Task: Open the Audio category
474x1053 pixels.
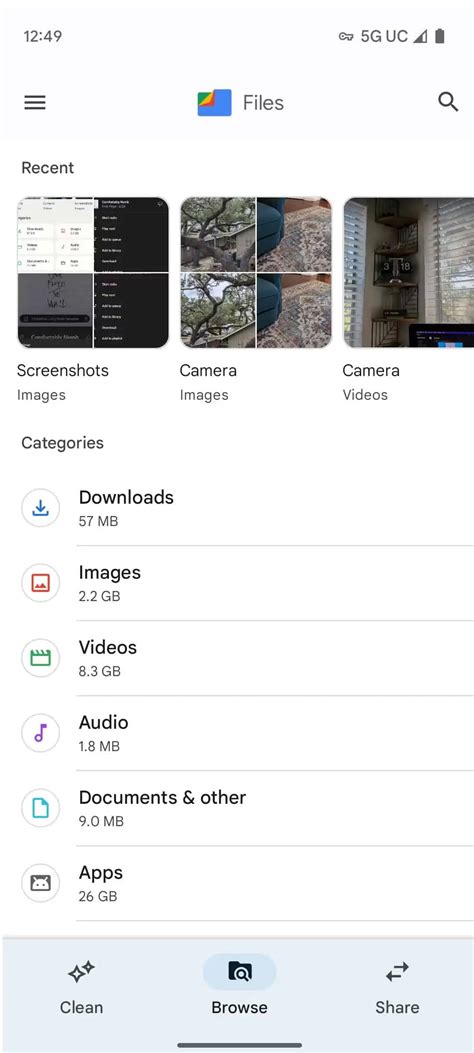Action: coord(237,733)
